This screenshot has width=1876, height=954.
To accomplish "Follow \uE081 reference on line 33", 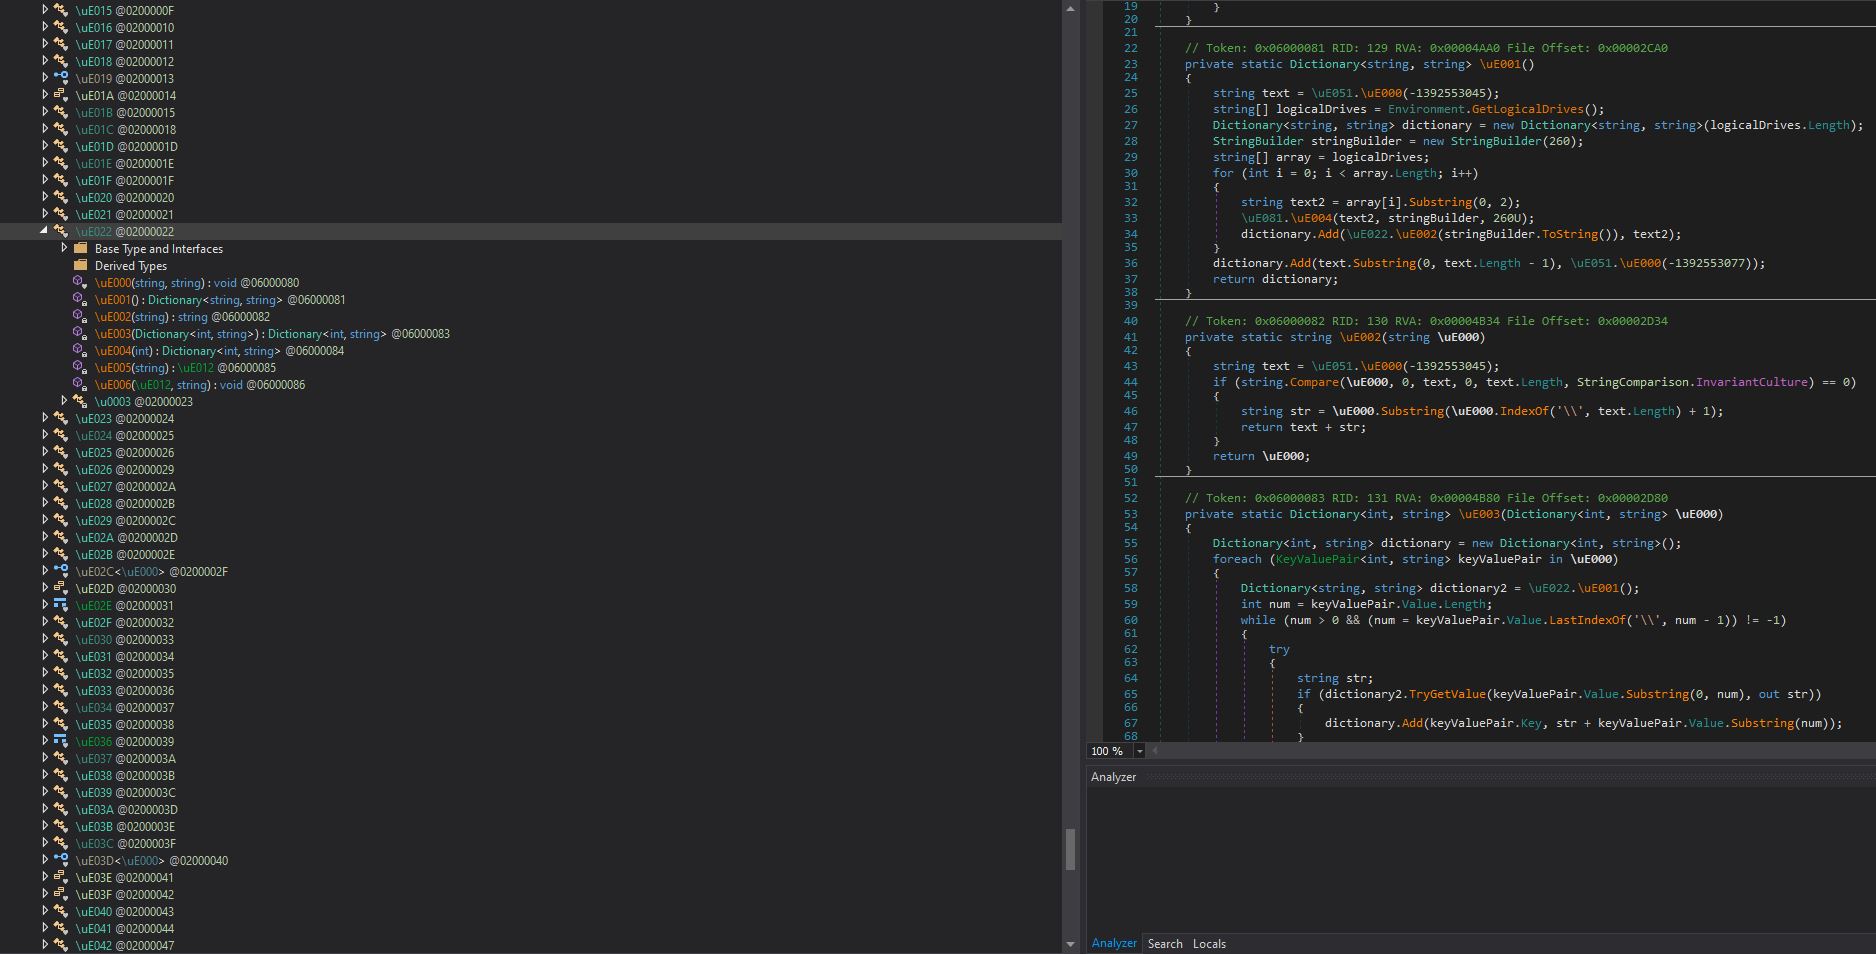I will point(1262,218).
